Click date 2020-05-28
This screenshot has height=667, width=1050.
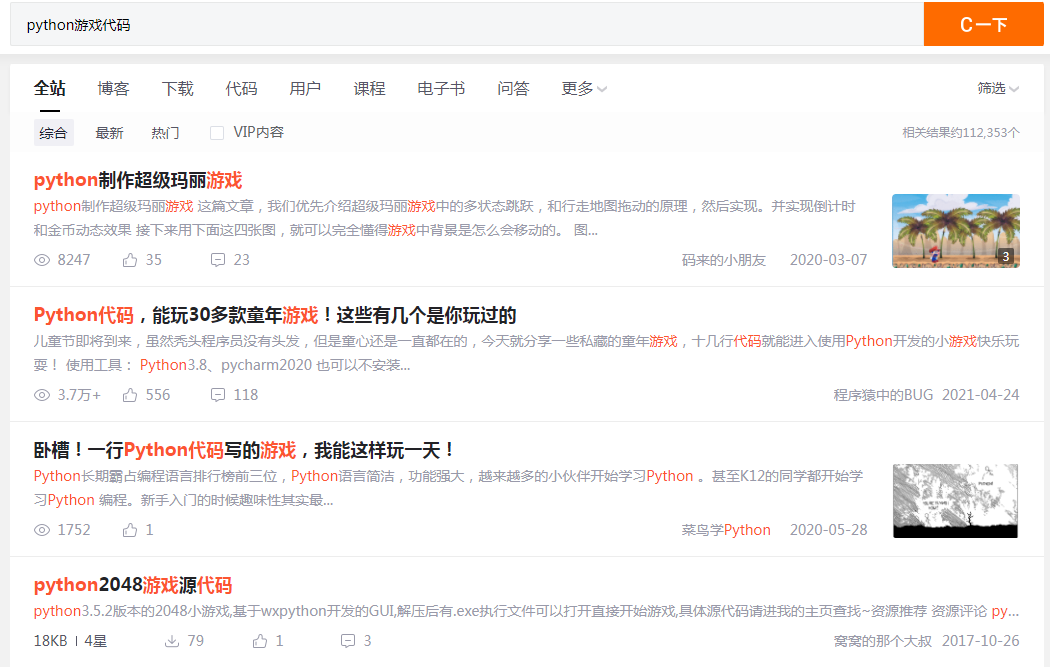828,530
